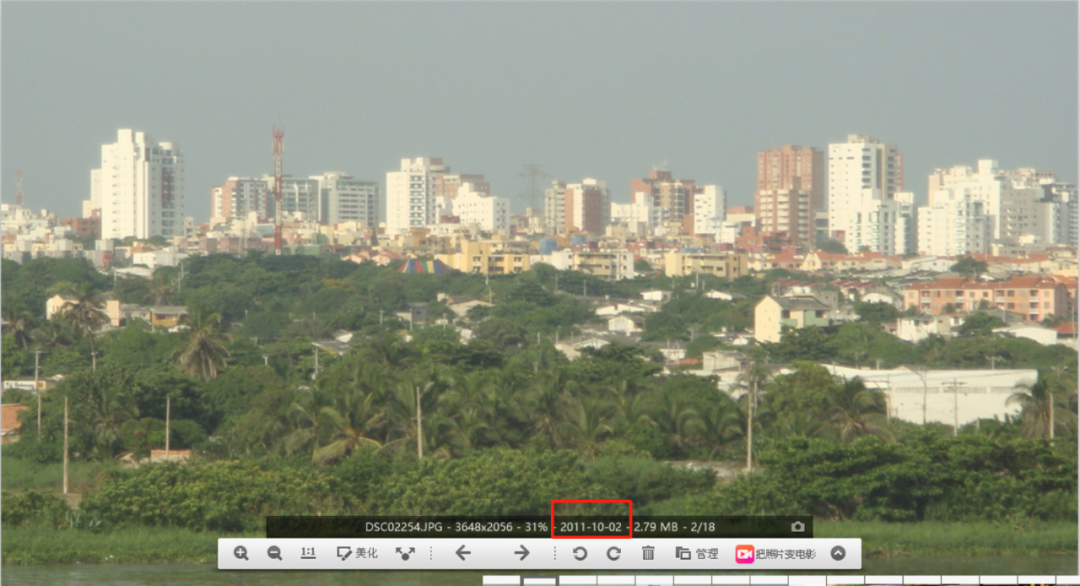Go to the previous photo
The image size is (1080, 586).
[x=463, y=553]
